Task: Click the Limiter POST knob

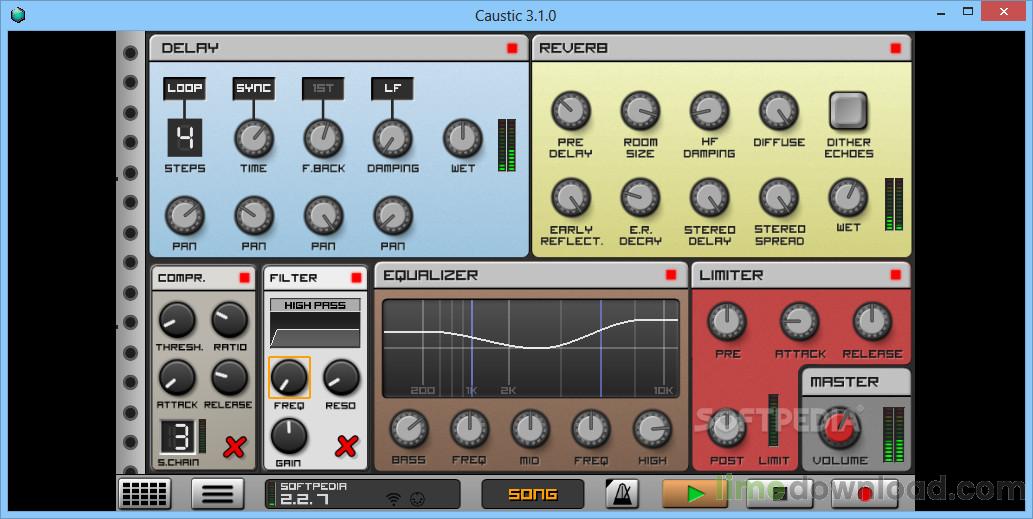Action: coord(727,428)
